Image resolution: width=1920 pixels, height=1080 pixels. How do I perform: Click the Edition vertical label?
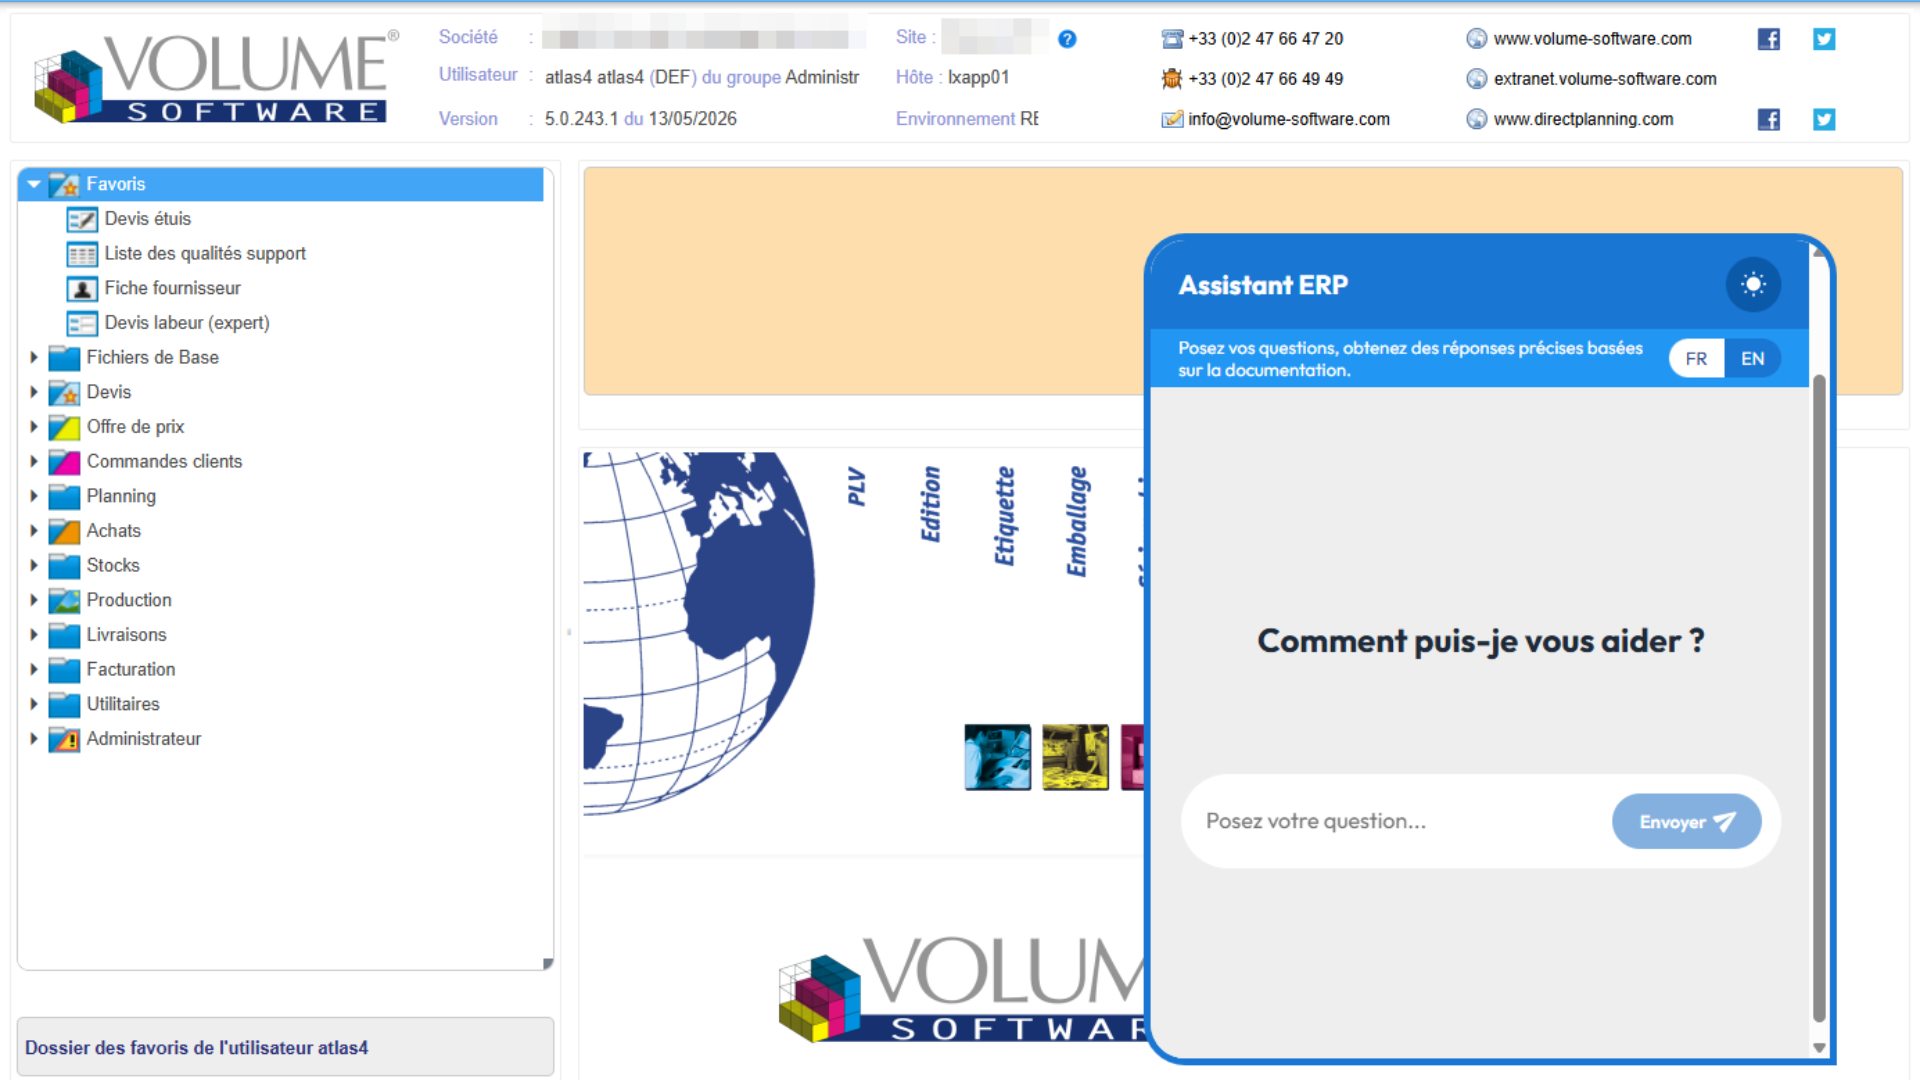930,504
